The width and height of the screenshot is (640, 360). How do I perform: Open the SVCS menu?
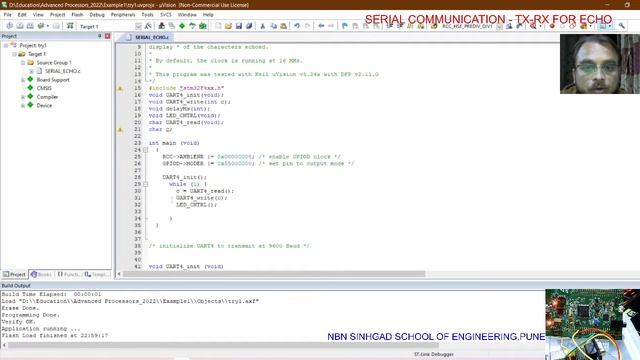166,15
